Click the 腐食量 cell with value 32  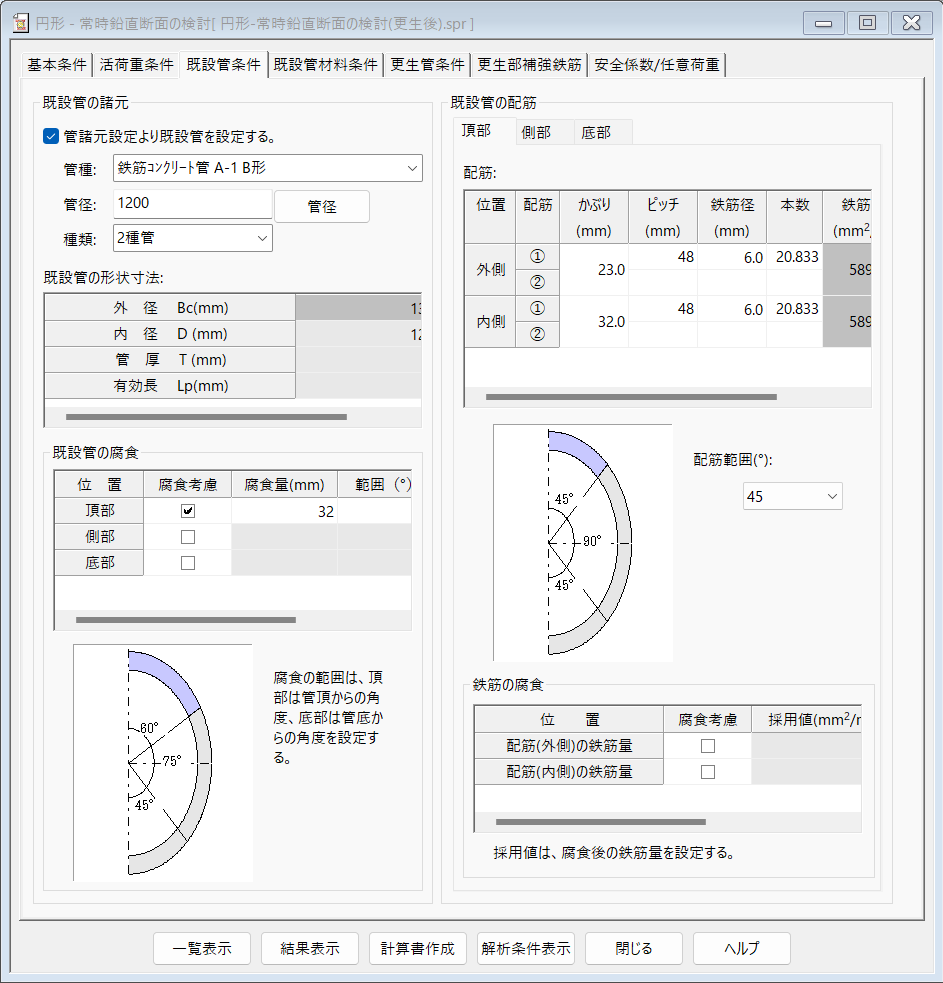pyautogui.click(x=284, y=511)
